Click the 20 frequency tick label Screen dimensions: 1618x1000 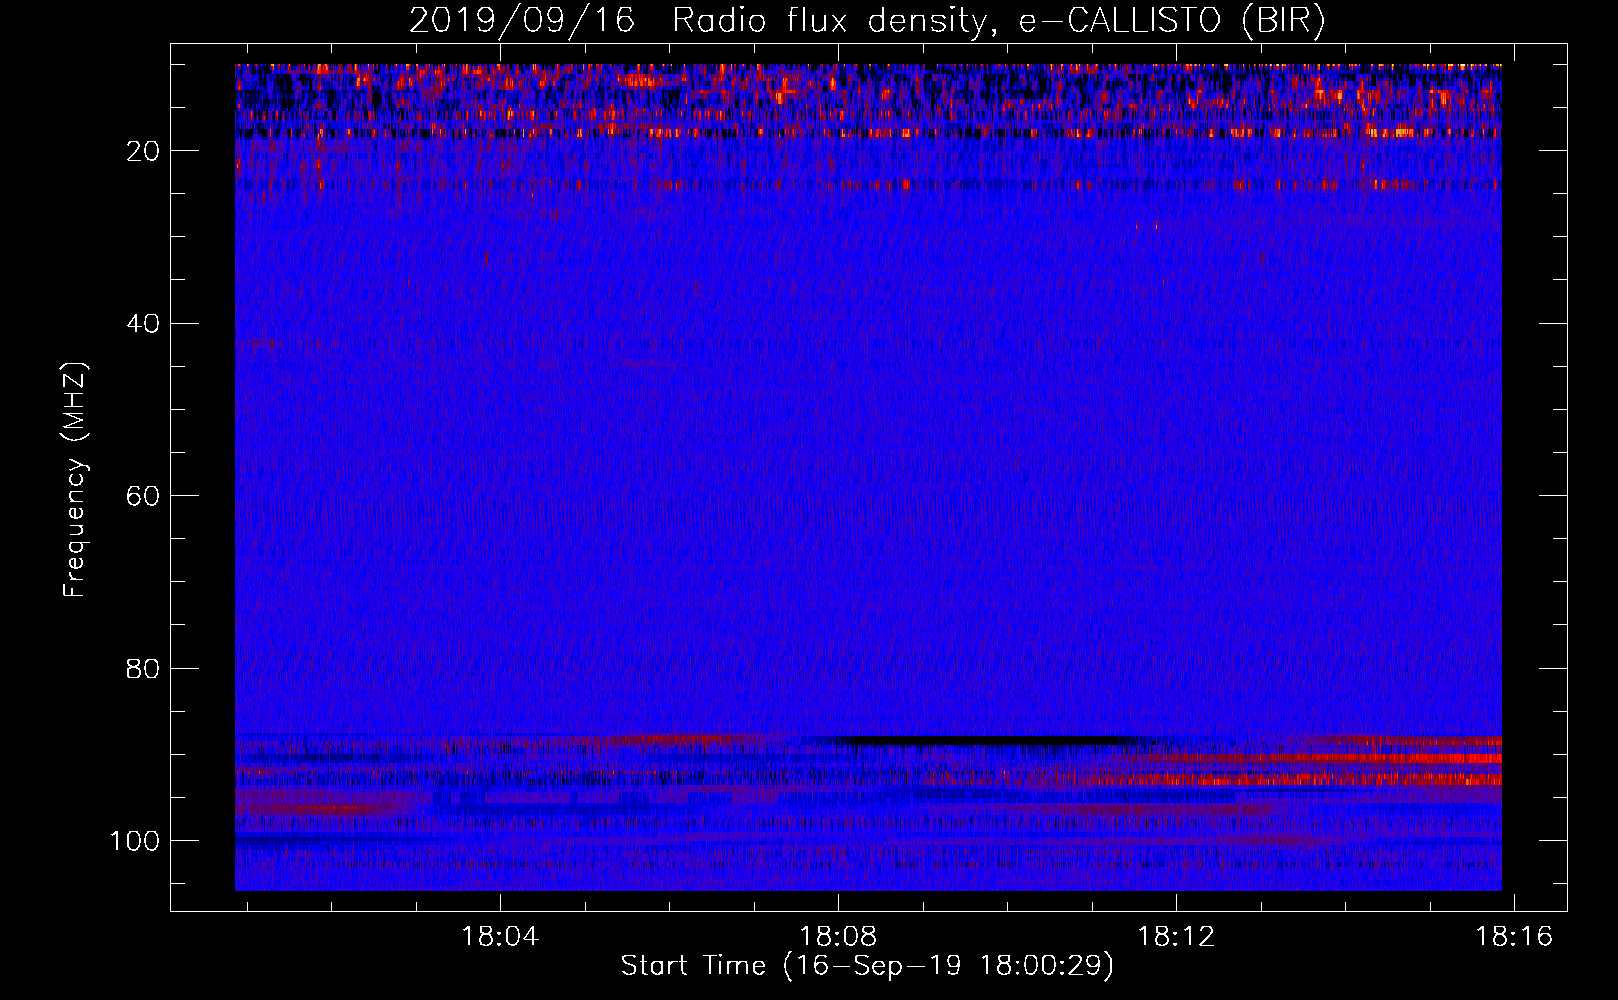click(144, 151)
